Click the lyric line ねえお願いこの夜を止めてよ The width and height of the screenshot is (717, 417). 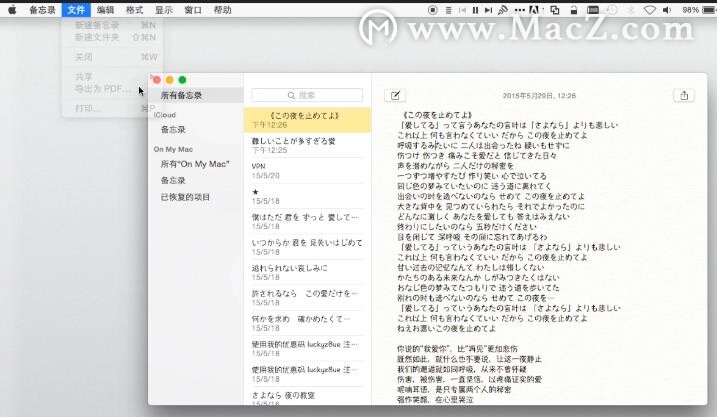point(446,328)
